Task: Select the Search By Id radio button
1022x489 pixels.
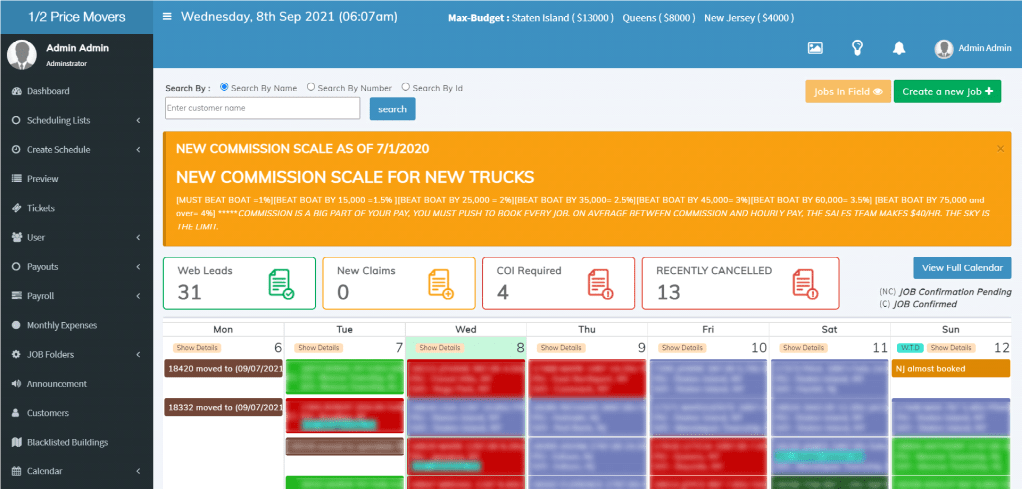Action: [405, 87]
